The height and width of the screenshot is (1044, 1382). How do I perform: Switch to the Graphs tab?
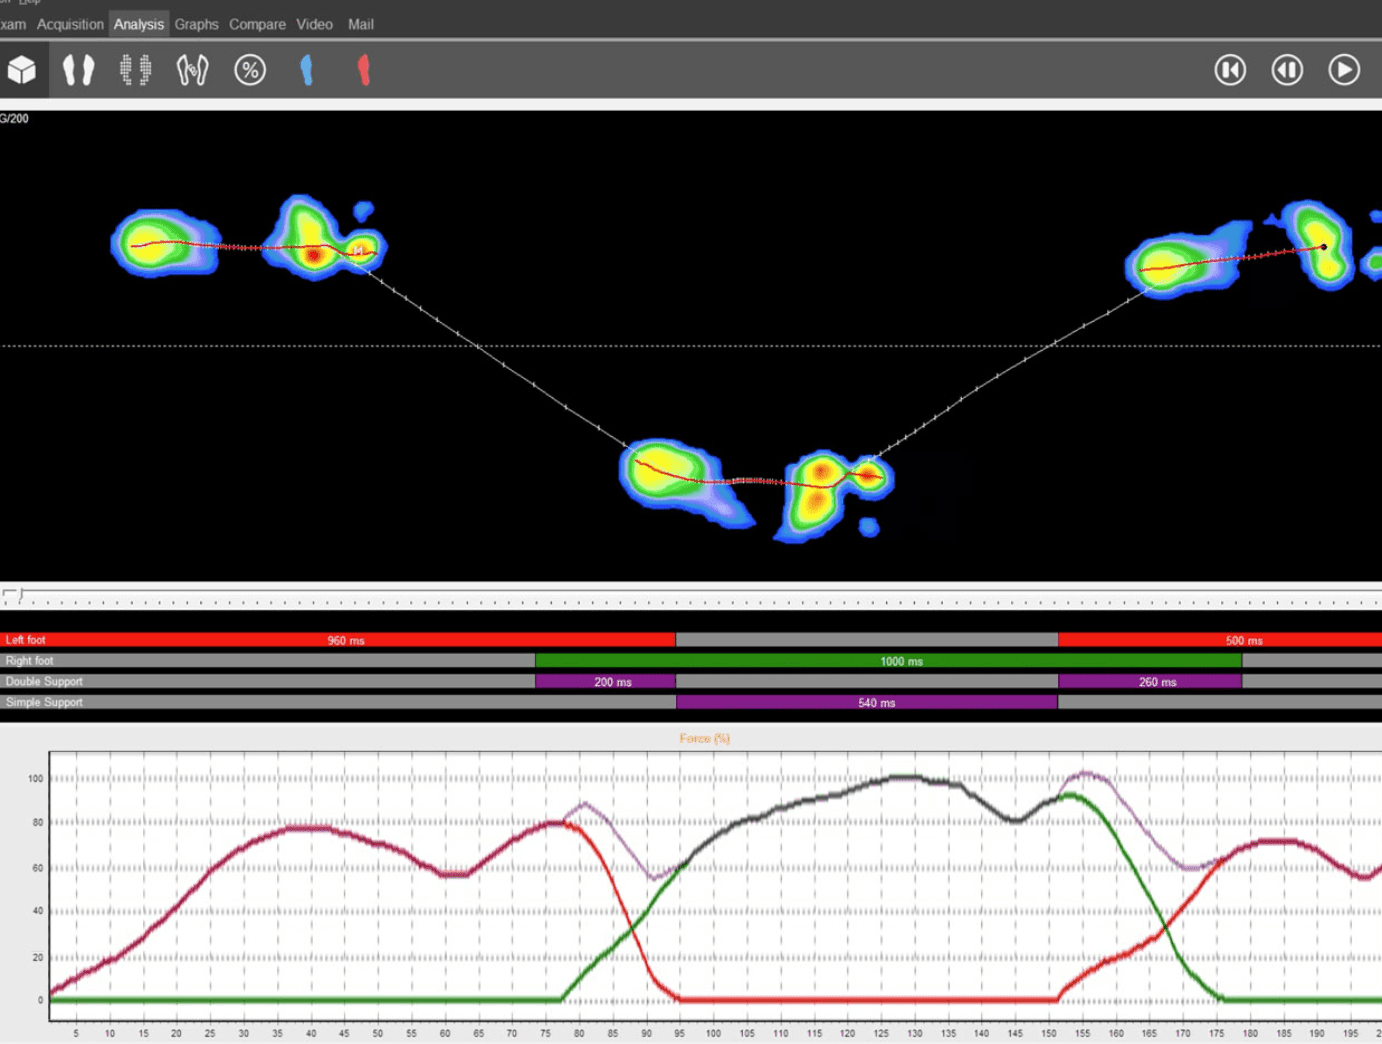click(196, 24)
